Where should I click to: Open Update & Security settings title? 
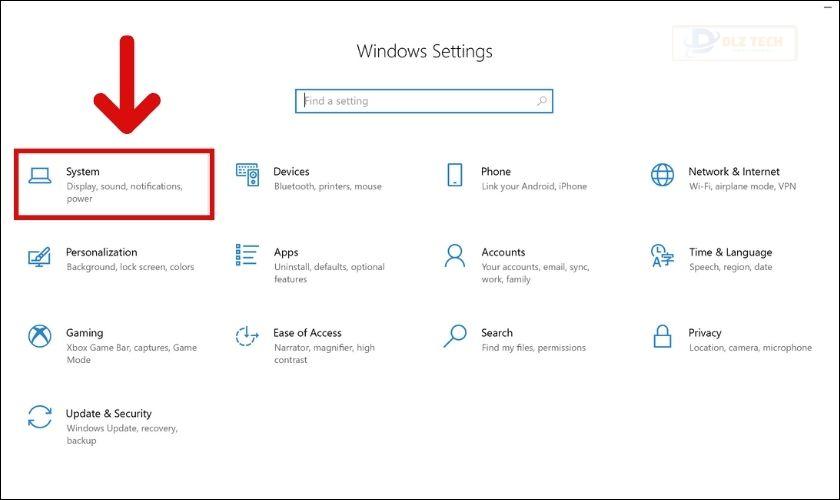pyautogui.click(x=109, y=413)
